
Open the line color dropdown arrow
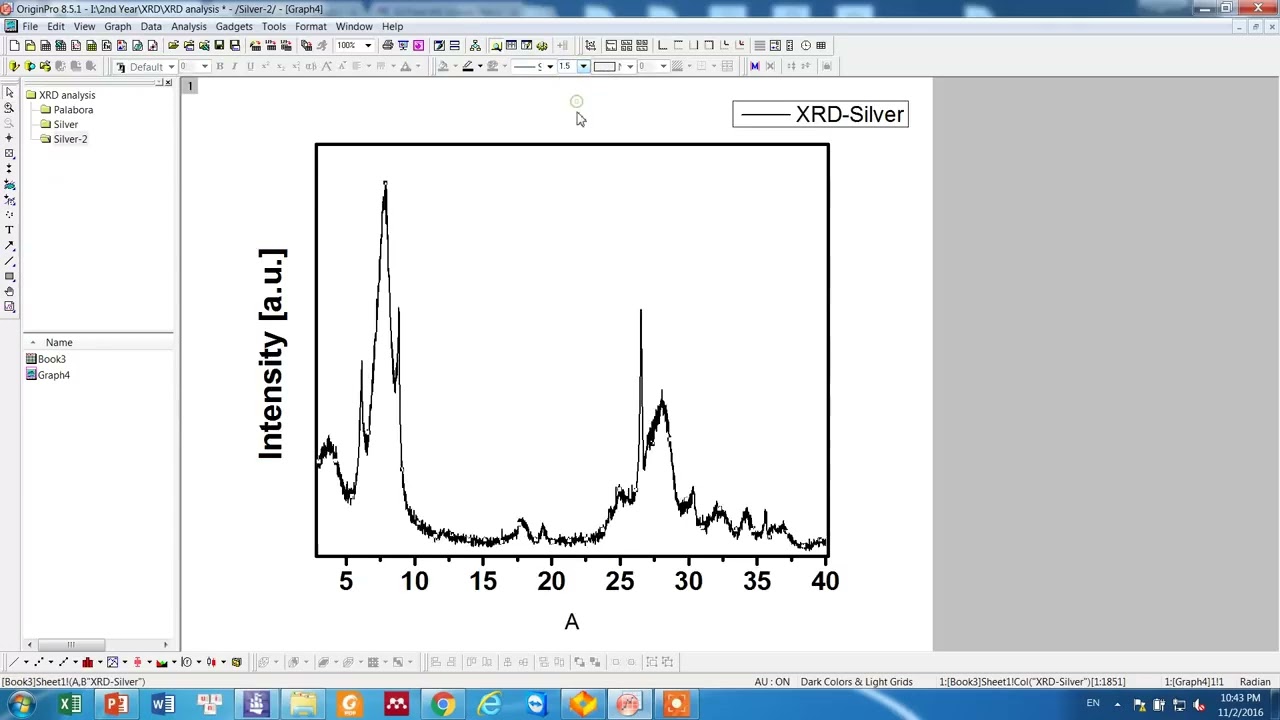pos(480,67)
